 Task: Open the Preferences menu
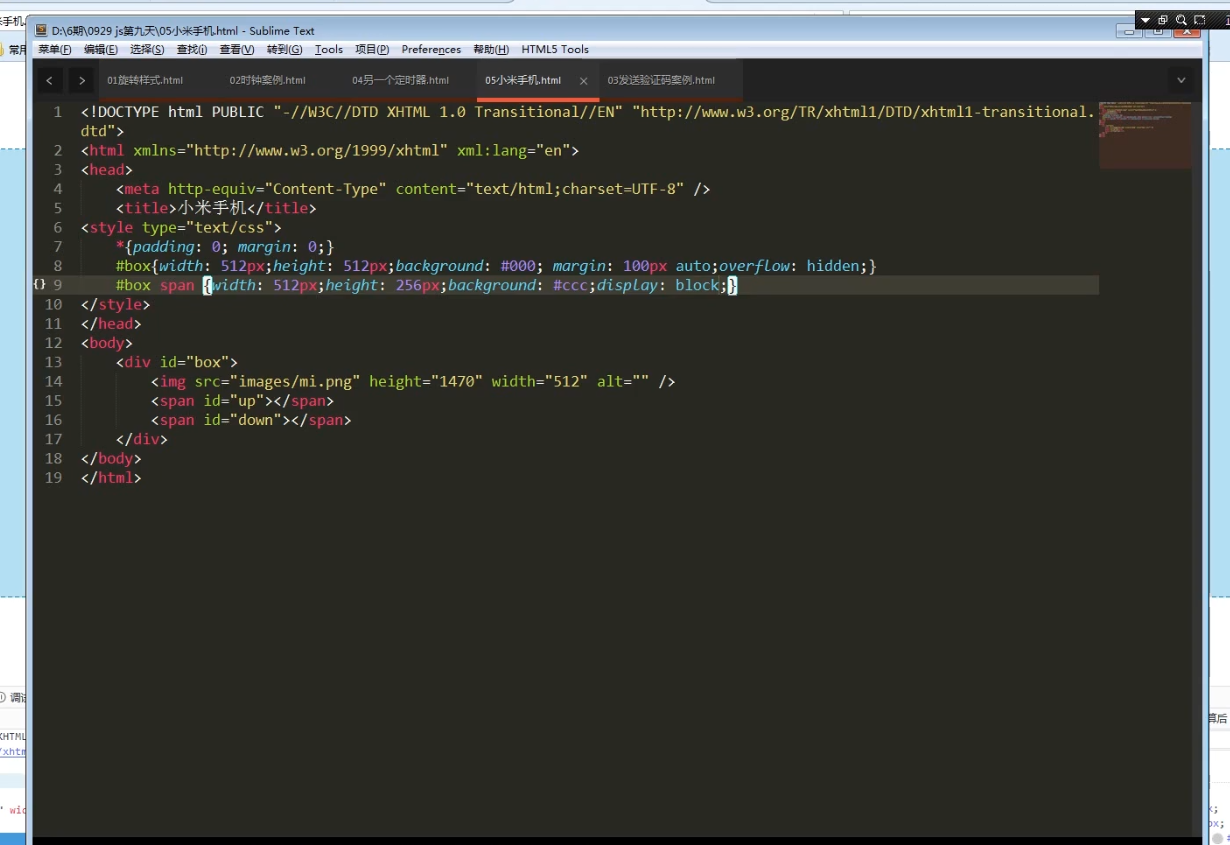coord(431,49)
